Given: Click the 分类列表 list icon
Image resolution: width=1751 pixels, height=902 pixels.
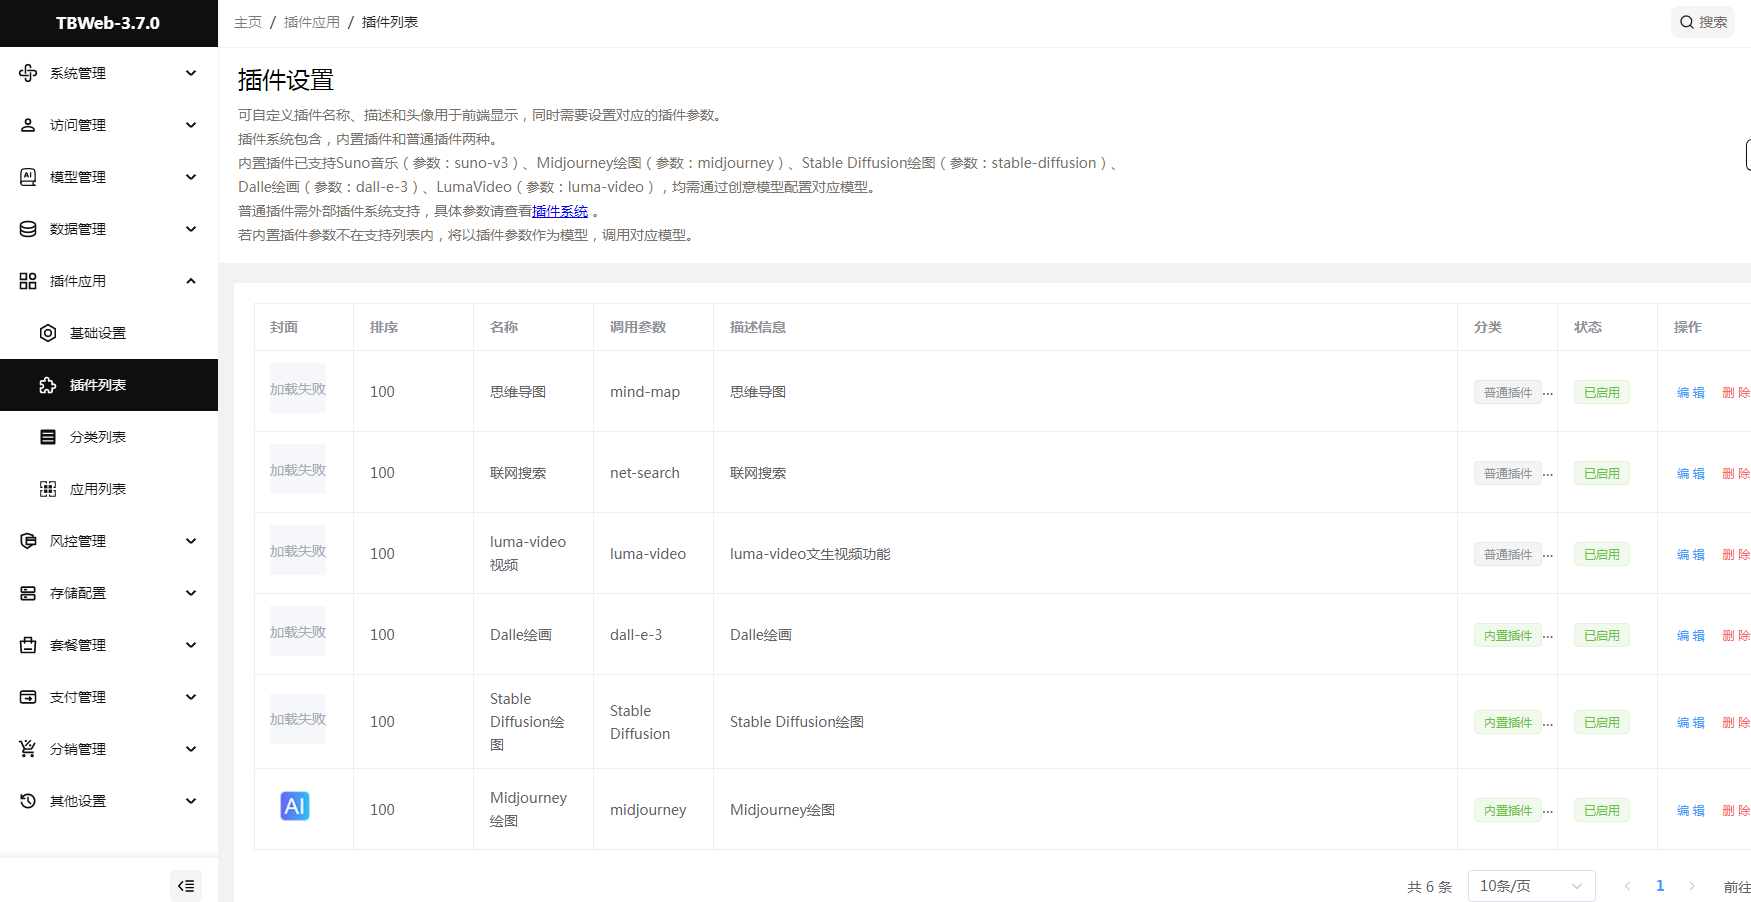Looking at the screenshot, I should pos(48,437).
